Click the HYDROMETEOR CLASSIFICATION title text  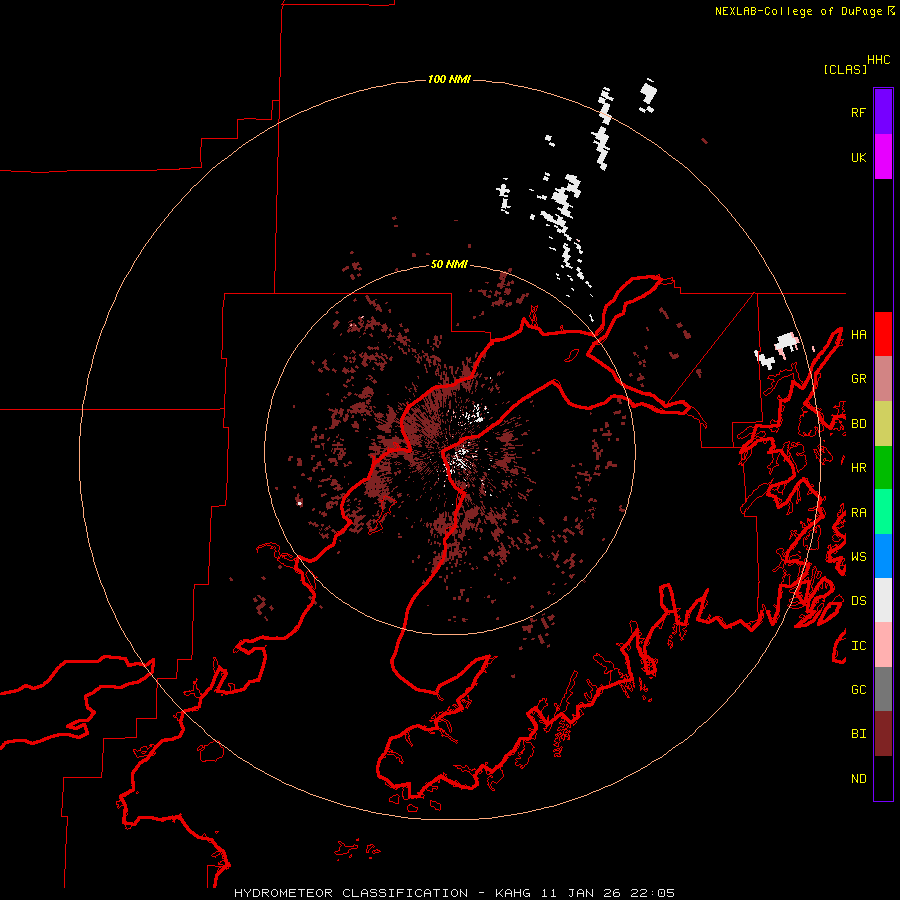pyautogui.click(x=351, y=893)
